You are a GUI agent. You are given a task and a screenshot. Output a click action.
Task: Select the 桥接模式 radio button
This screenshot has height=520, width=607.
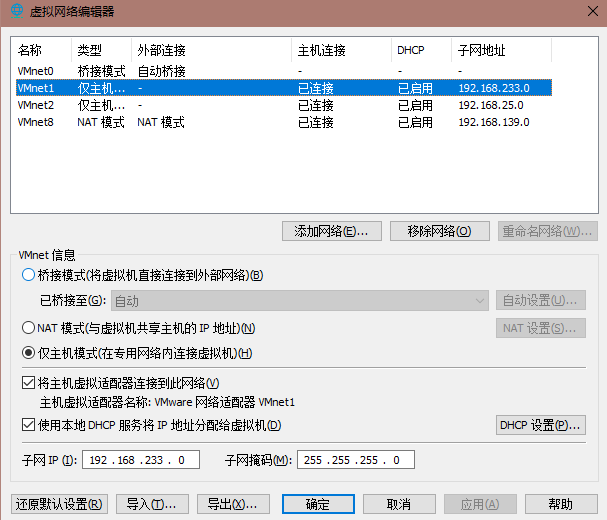pos(28,275)
